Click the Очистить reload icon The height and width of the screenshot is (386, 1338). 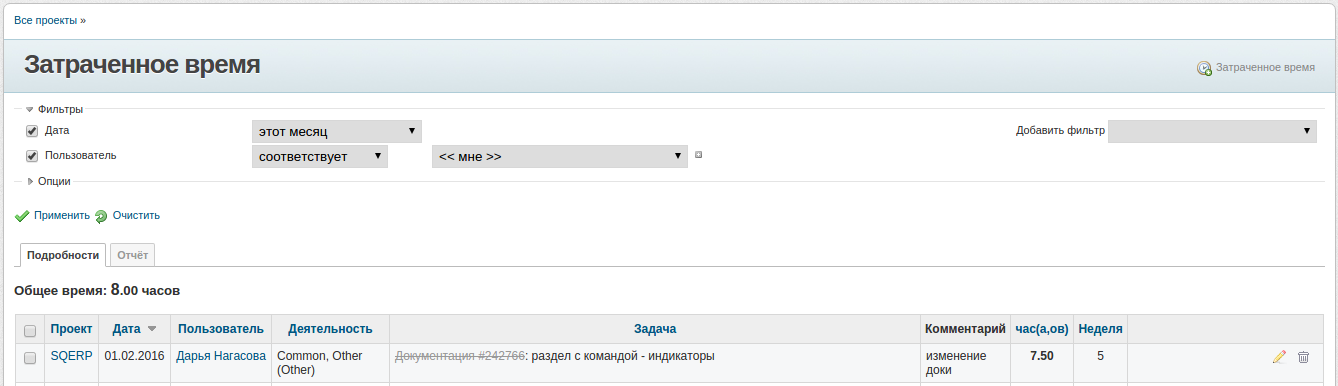tap(101, 216)
